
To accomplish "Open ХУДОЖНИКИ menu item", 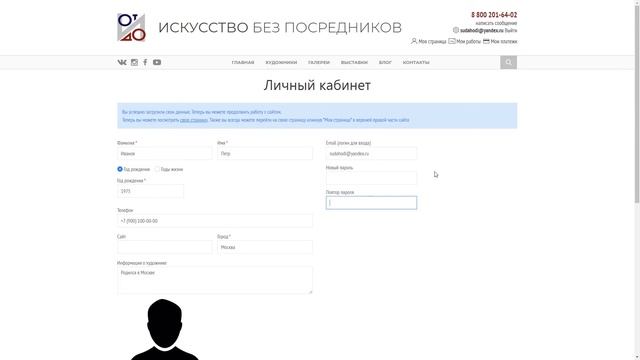I will (x=281, y=62).
